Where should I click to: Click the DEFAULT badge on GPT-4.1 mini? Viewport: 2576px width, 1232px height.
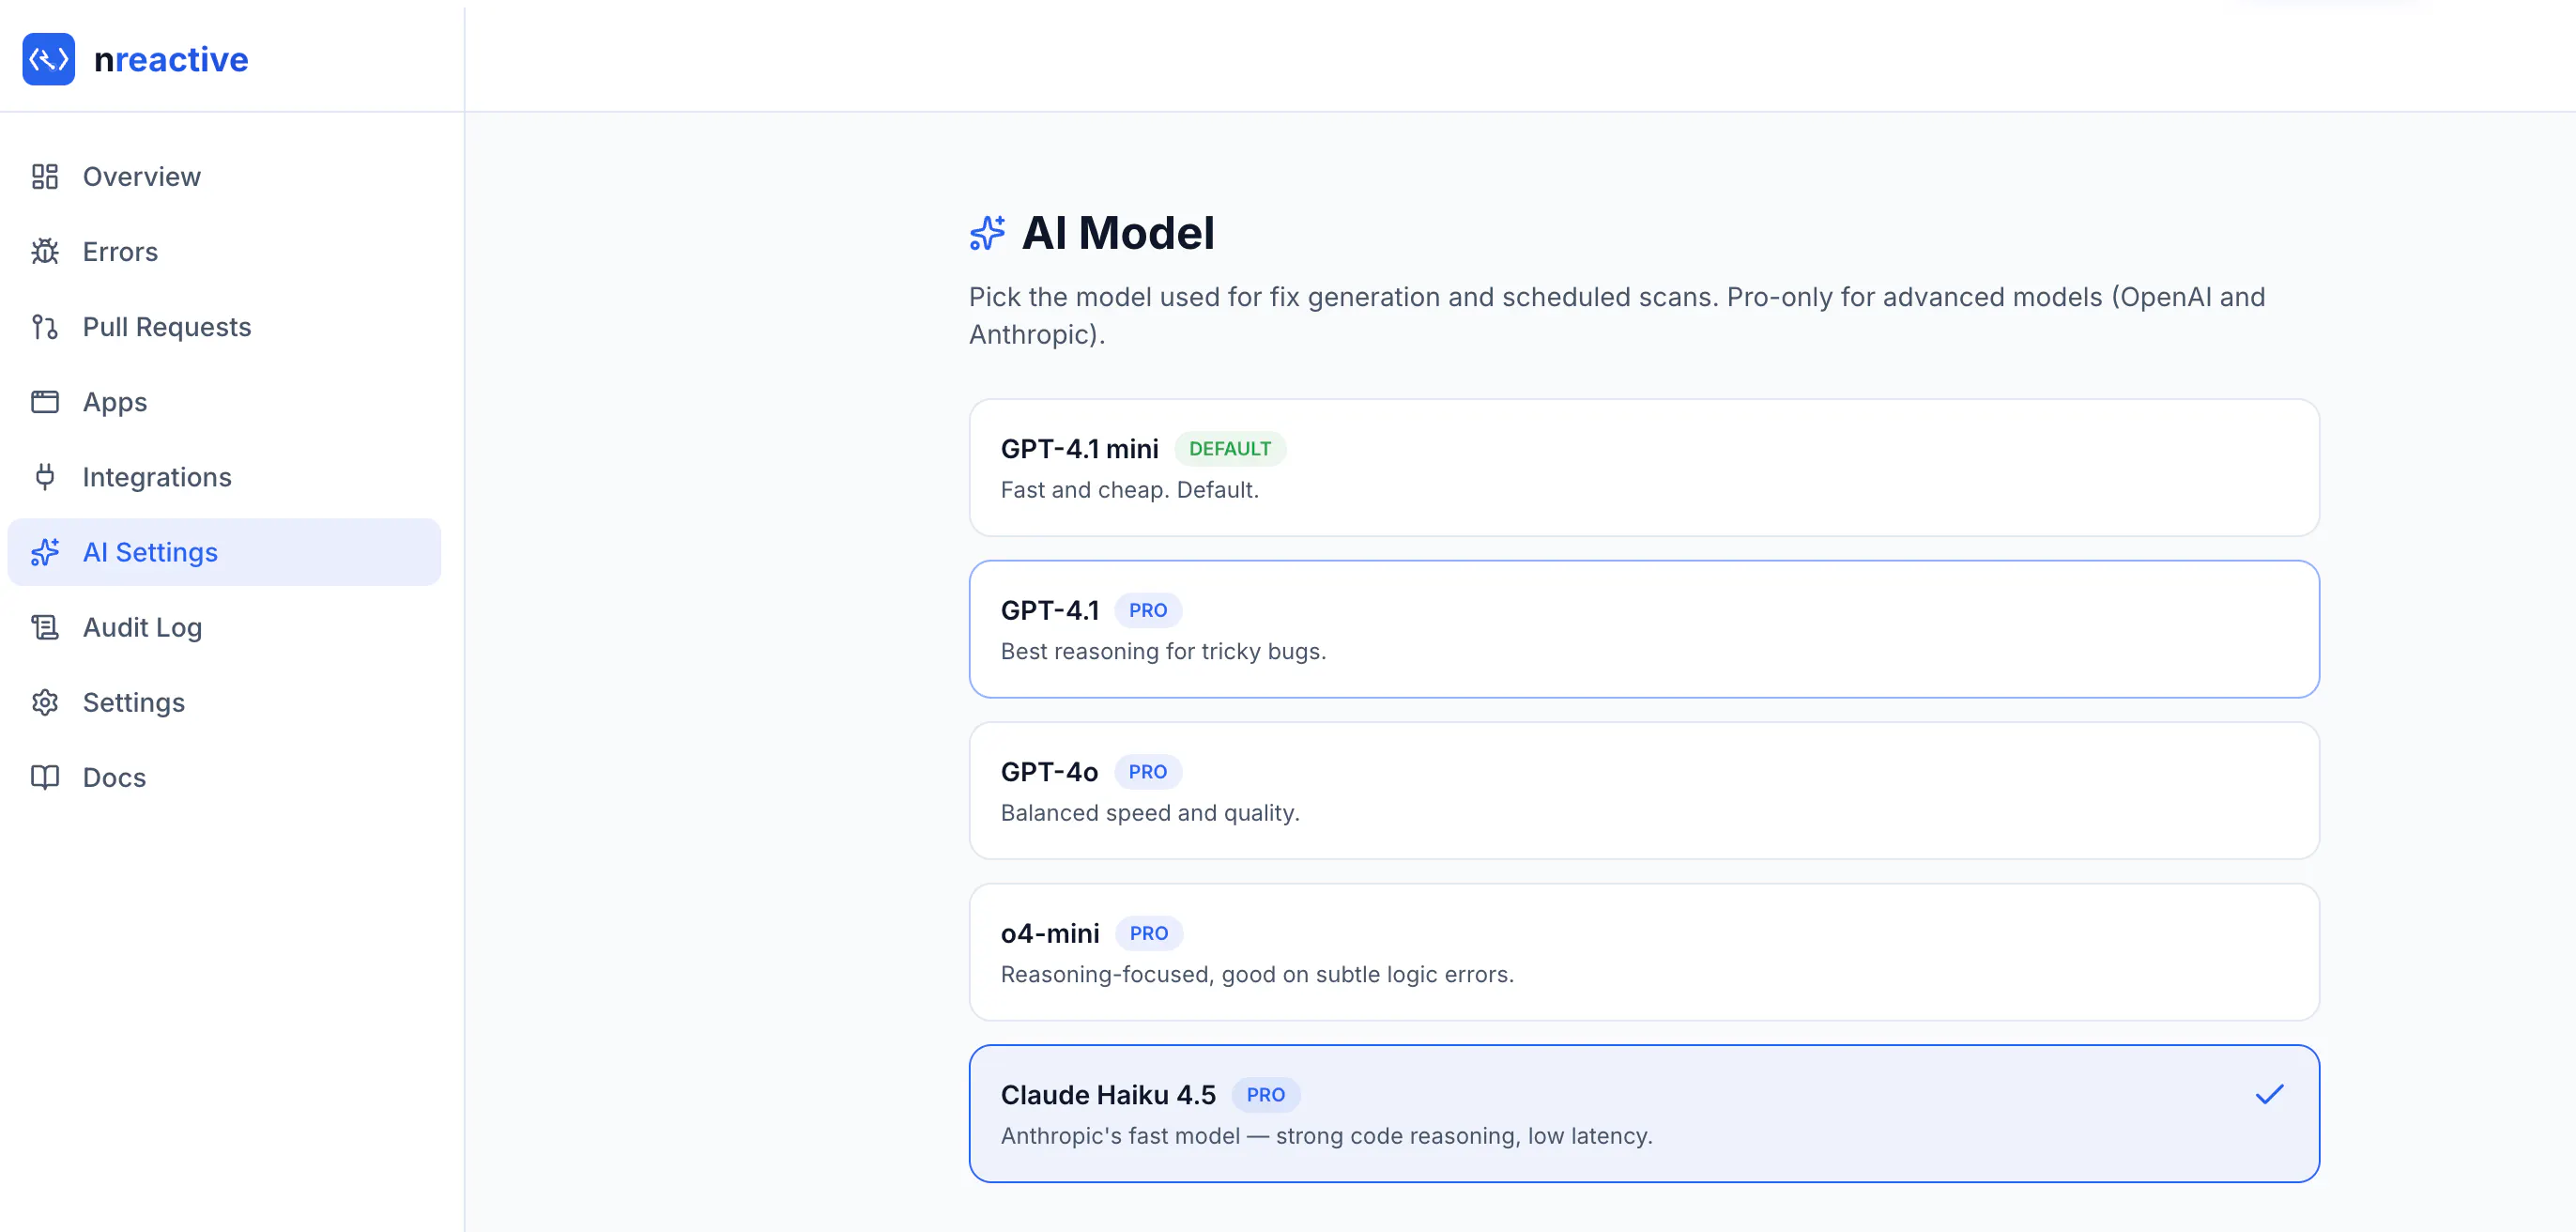(x=1229, y=449)
